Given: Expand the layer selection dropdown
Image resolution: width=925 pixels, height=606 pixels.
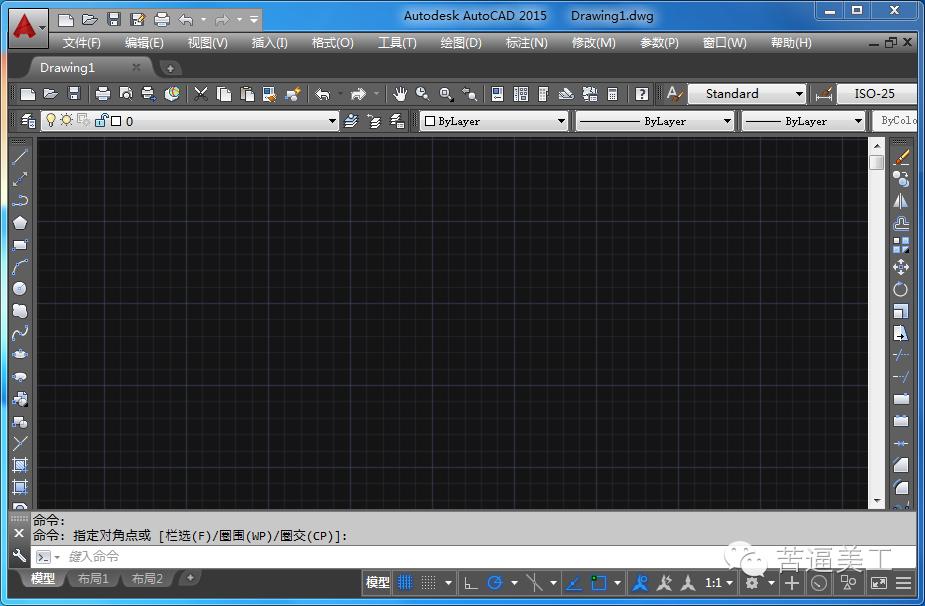Looking at the screenshot, I should [x=333, y=121].
